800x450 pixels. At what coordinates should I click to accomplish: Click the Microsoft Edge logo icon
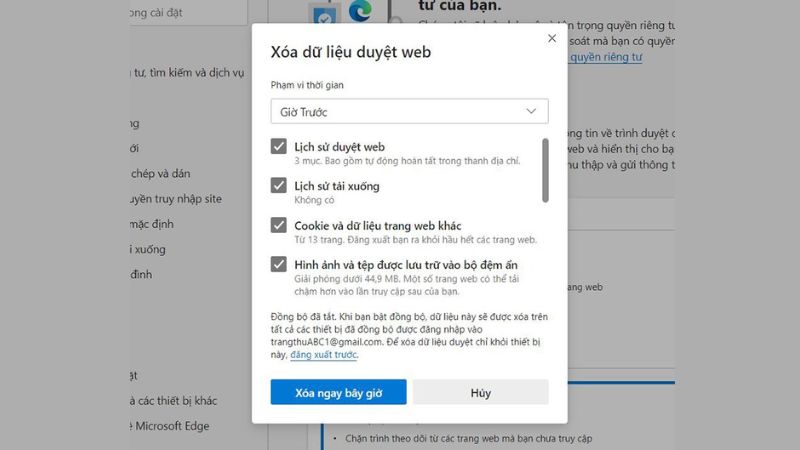(360, 11)
